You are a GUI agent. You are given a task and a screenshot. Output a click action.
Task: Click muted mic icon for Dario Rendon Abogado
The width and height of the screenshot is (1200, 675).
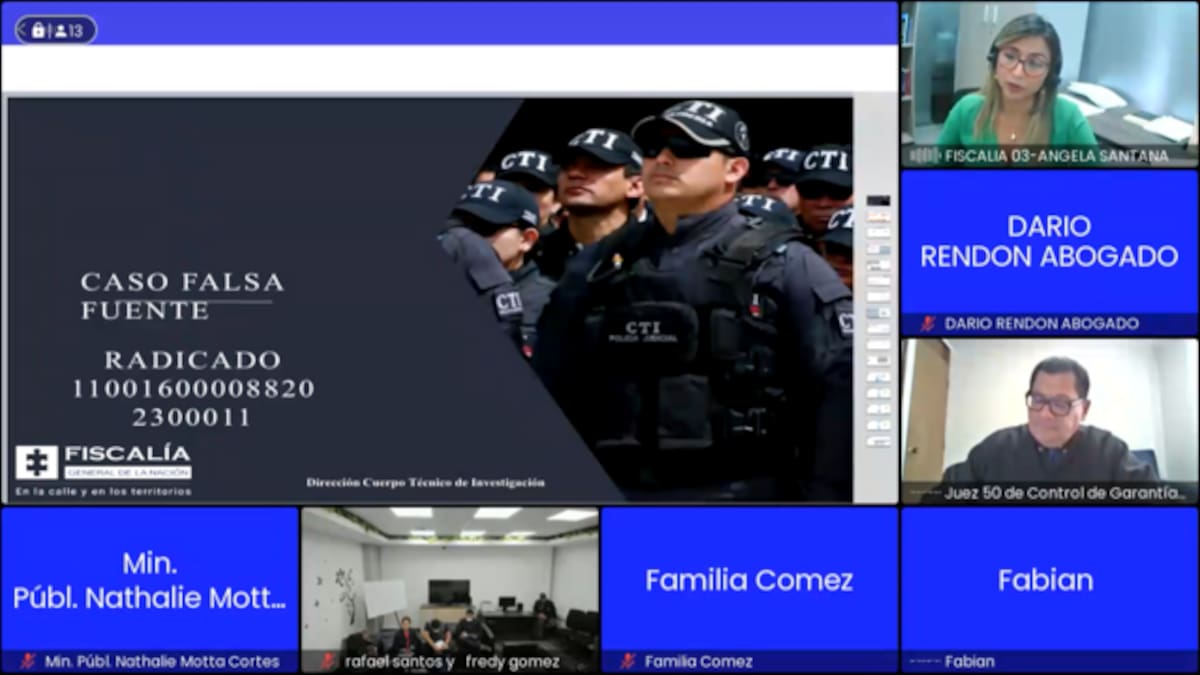(928, 324)
